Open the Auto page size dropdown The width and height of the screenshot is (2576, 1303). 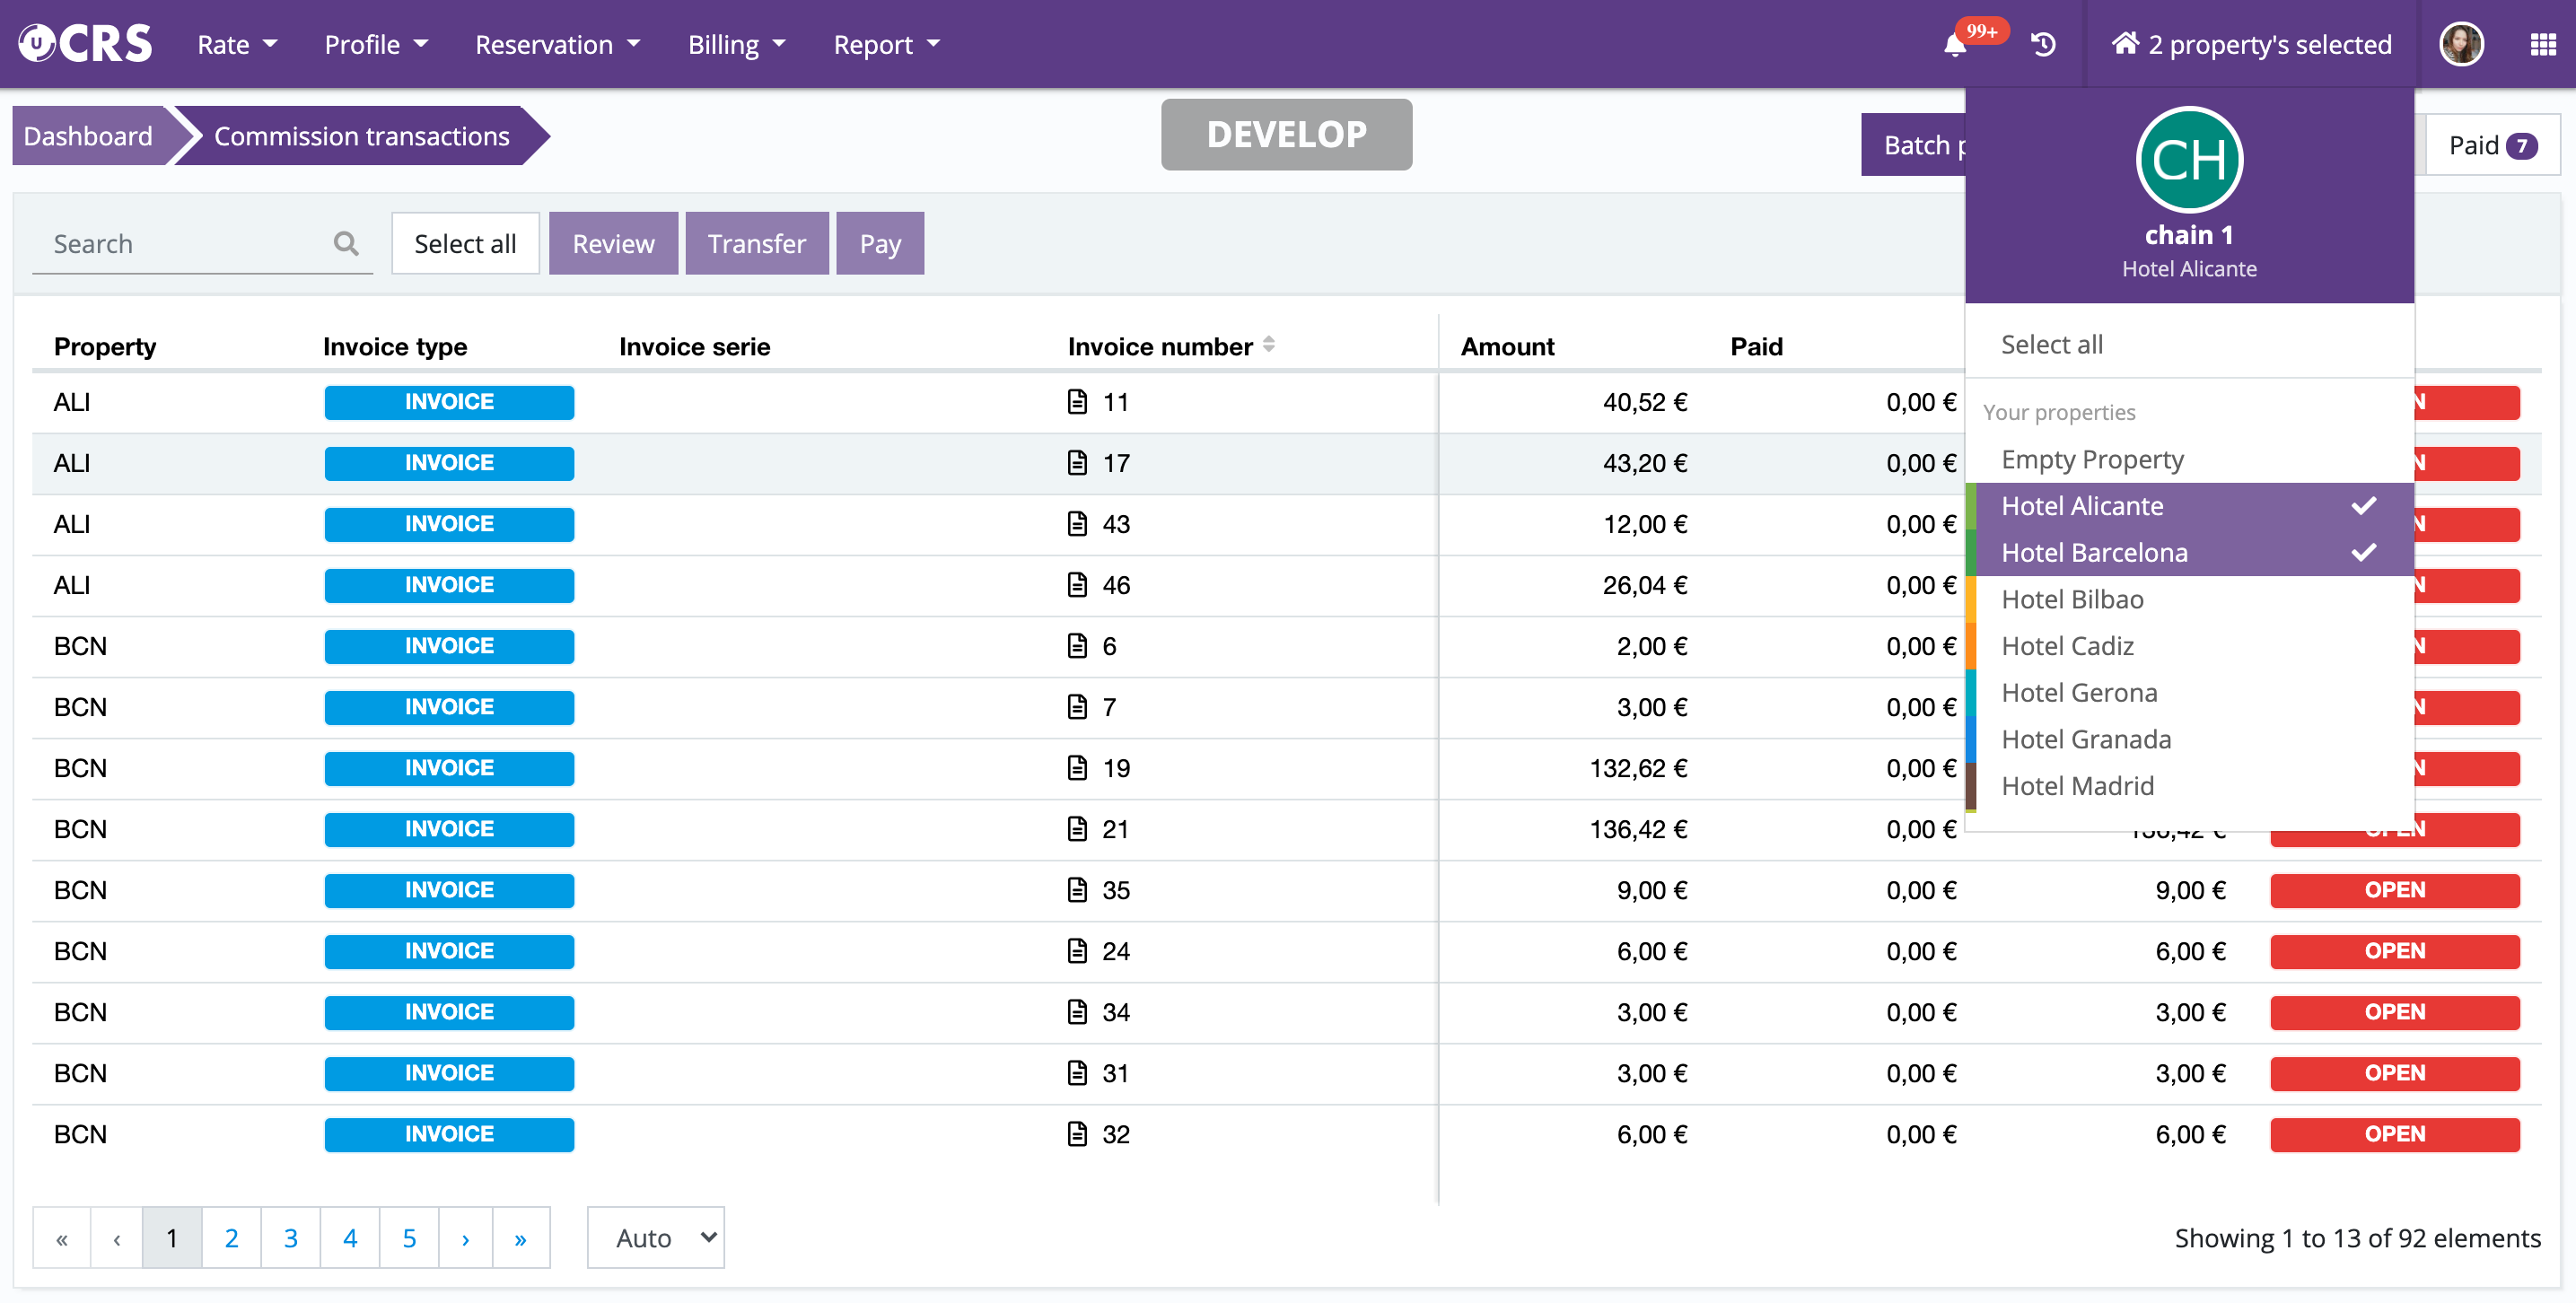(x=656, y=1238)
